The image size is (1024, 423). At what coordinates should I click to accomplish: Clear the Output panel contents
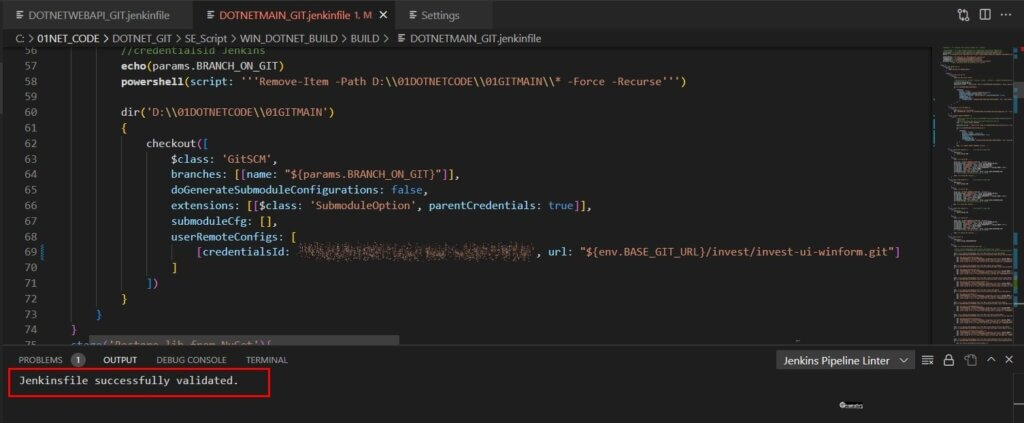click(927, 360)
